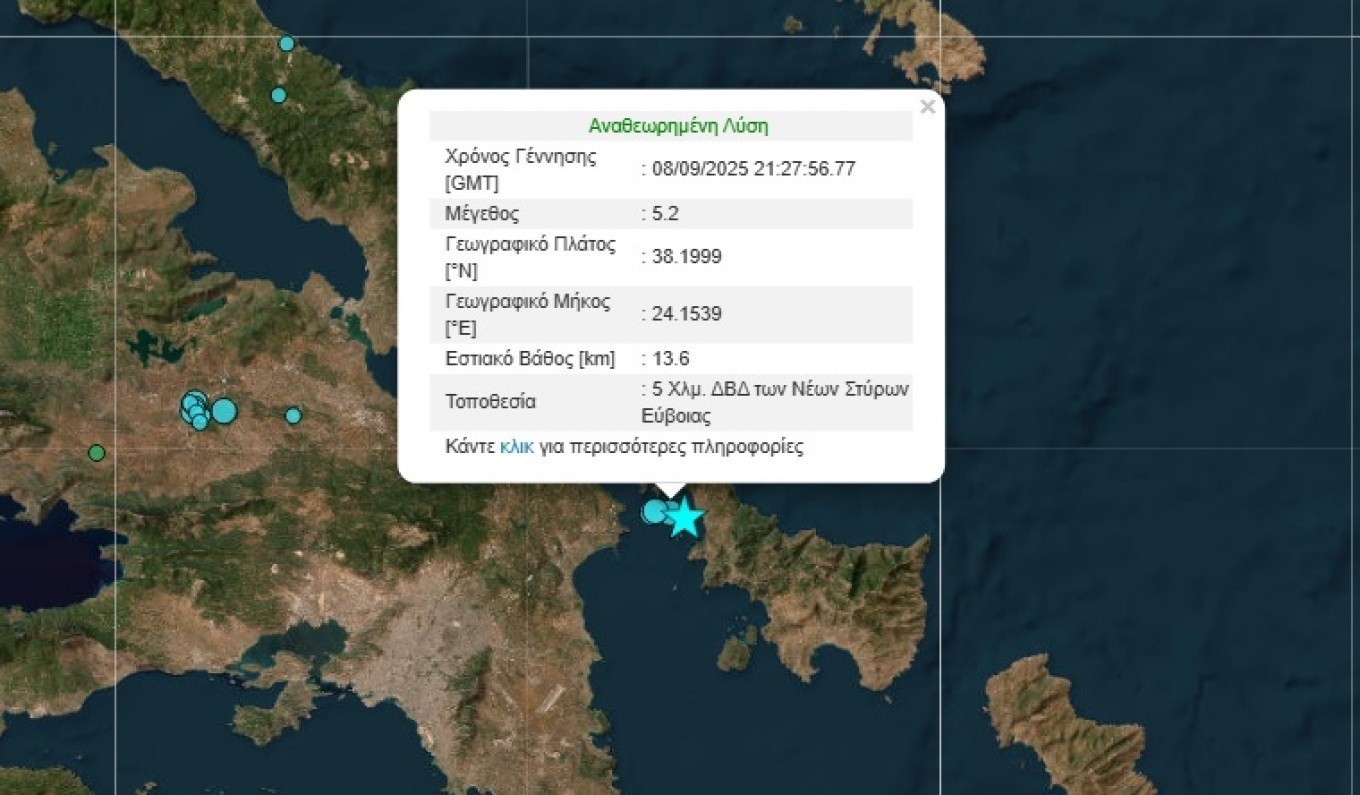Image resolution: width=1360 pixels, height=795 pixels.
Task: Click the topmost circle in the overlapping cluster
Action: click(x=194, y=400)
